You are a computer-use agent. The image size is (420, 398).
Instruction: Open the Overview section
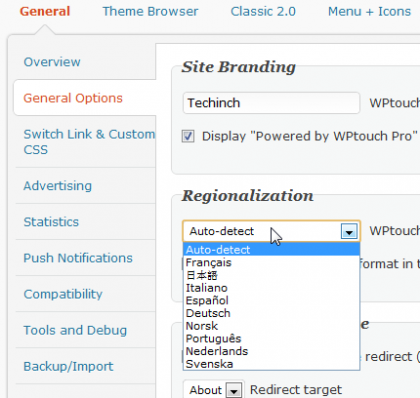[x=52, y=62]
